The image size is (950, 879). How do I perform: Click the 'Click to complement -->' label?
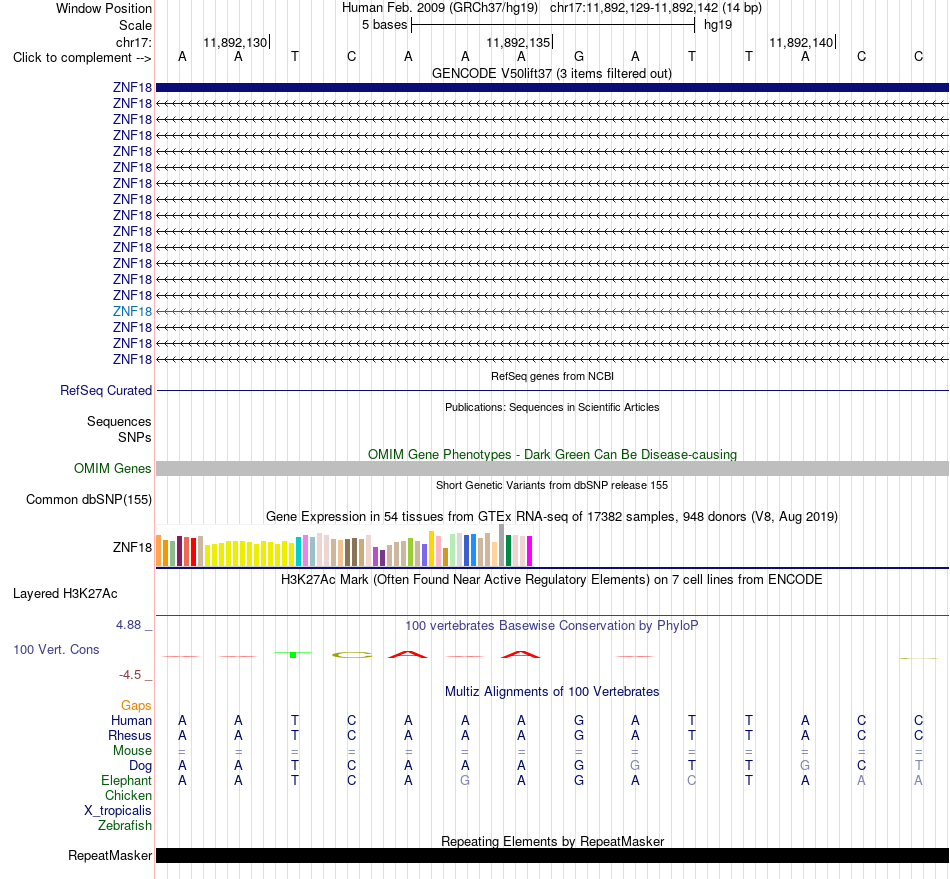click(x=82, y=58)
